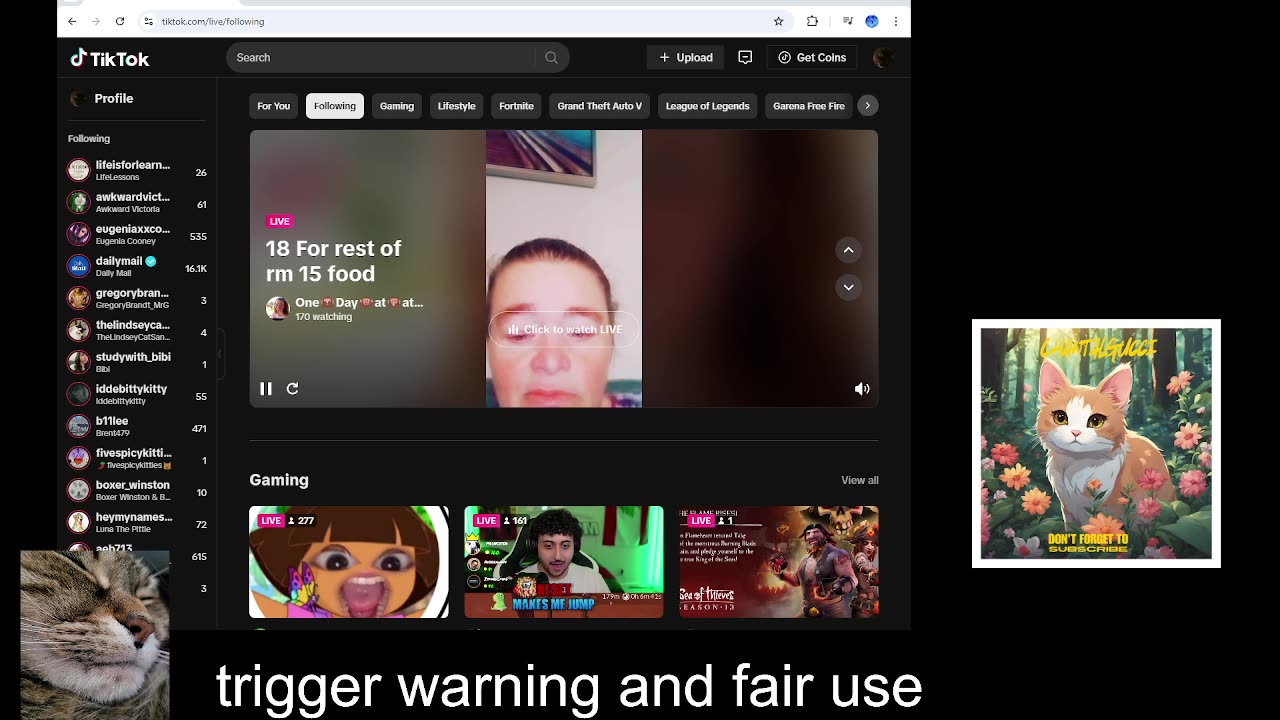This screenshot has width=1280, height=720.
Task: Select the For You tab
Action: coord(273,106)
